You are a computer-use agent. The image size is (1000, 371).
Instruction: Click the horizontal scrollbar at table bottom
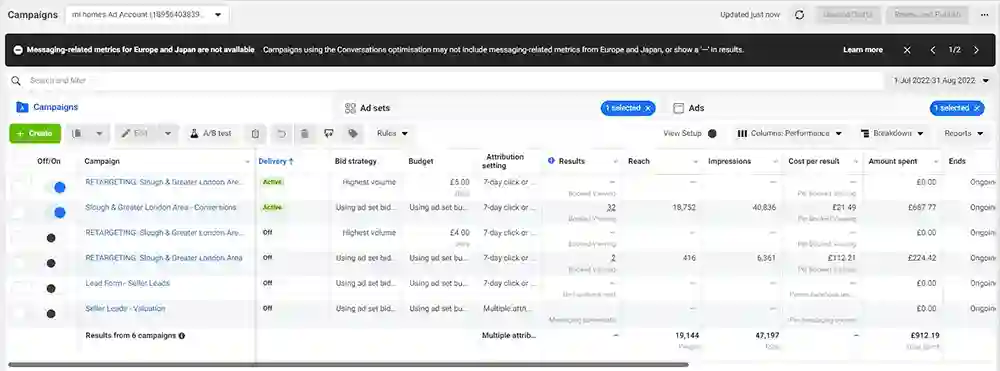point(348,365)
